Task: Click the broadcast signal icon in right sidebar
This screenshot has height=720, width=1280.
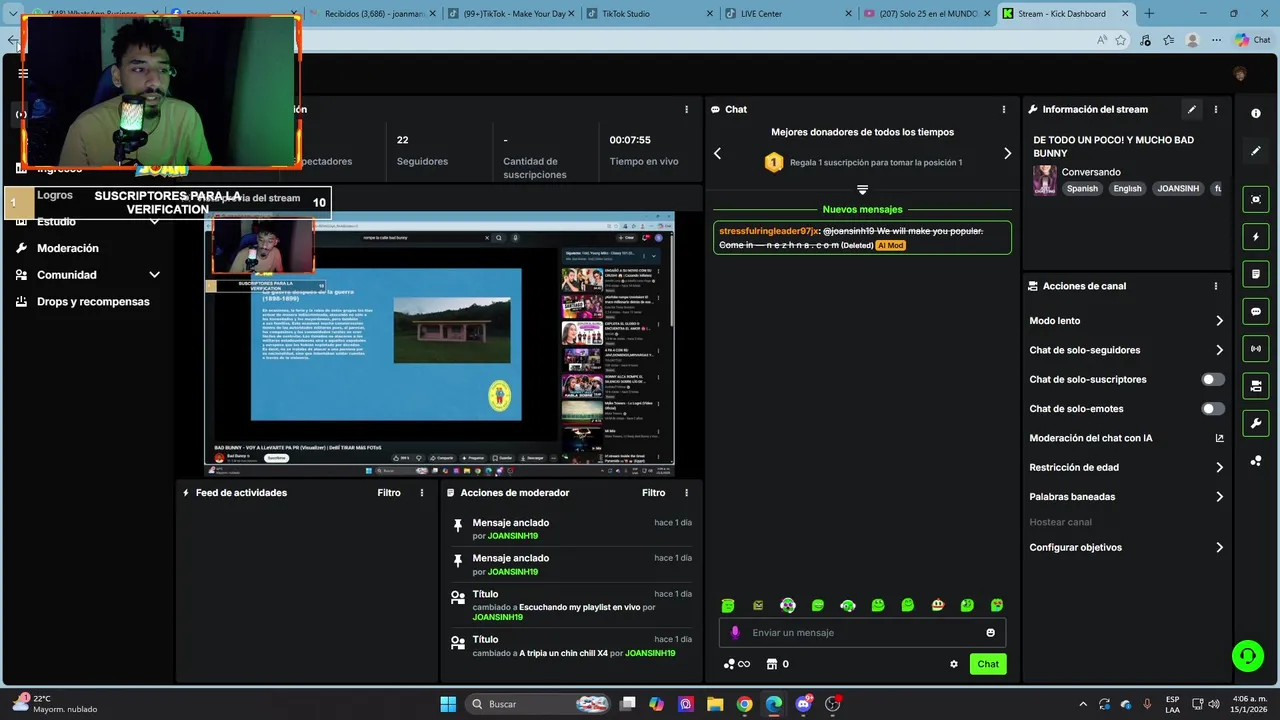Action: [1256, 348]
